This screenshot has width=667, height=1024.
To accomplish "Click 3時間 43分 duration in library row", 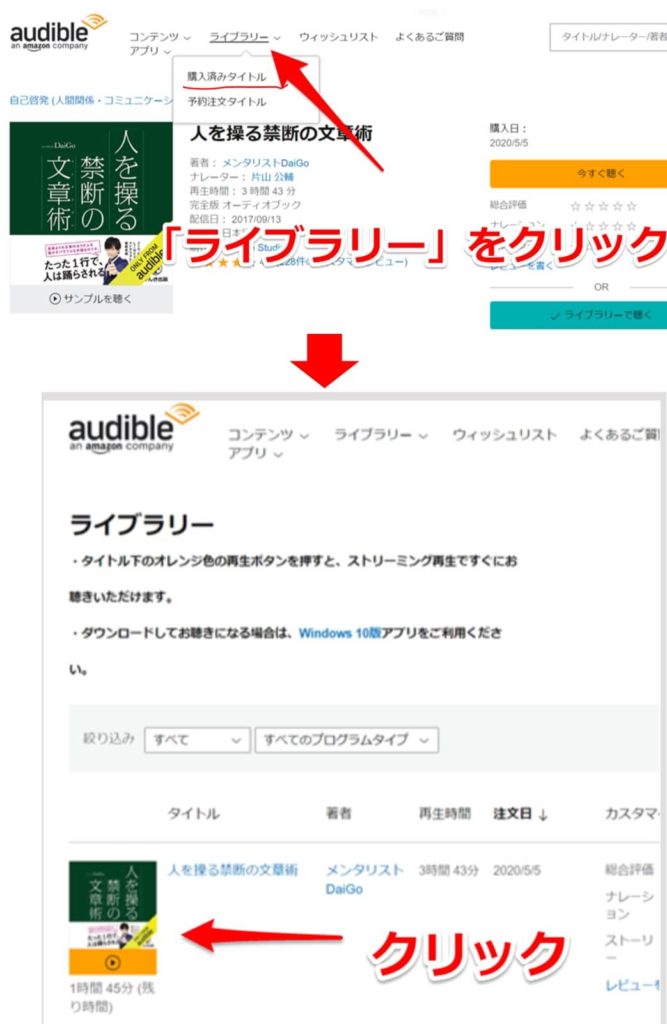I will pyautogui.click(x=448, y=871).
